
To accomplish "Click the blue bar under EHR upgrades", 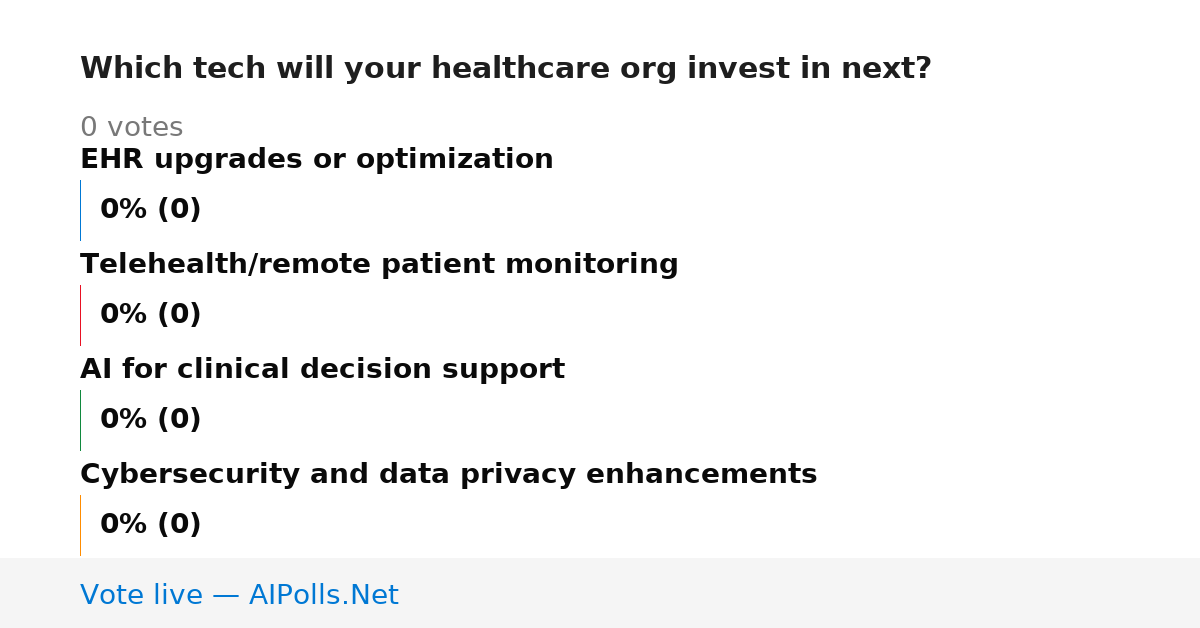I will pos(80,210).
